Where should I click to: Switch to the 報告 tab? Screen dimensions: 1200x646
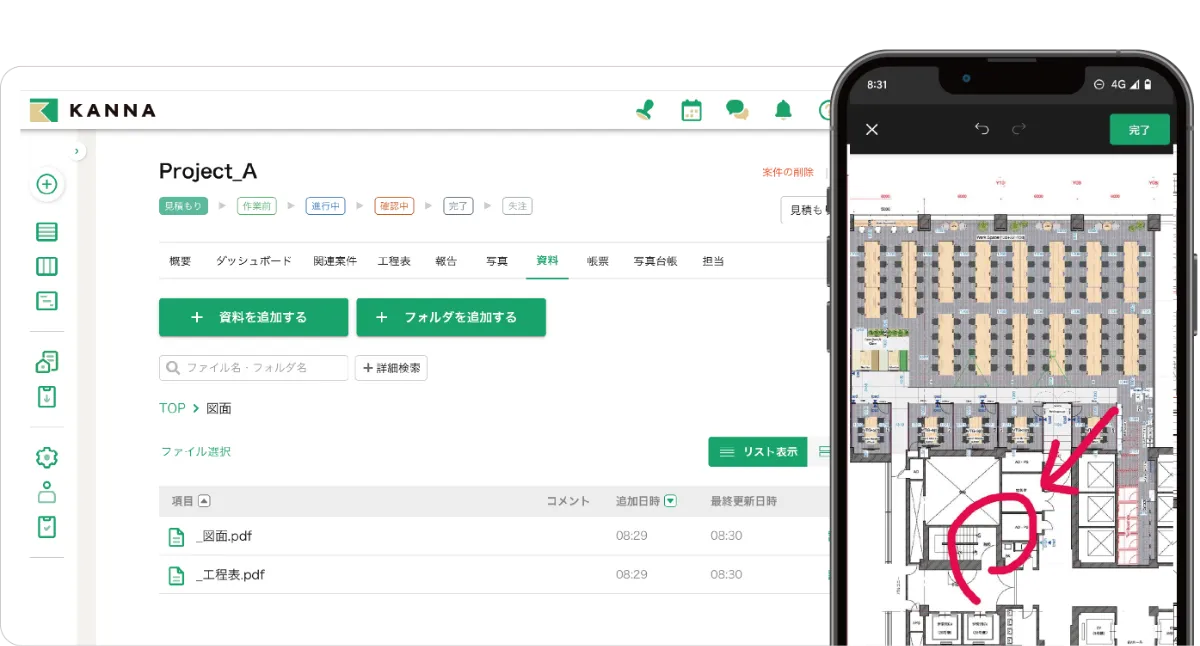(x=446, y=261)
